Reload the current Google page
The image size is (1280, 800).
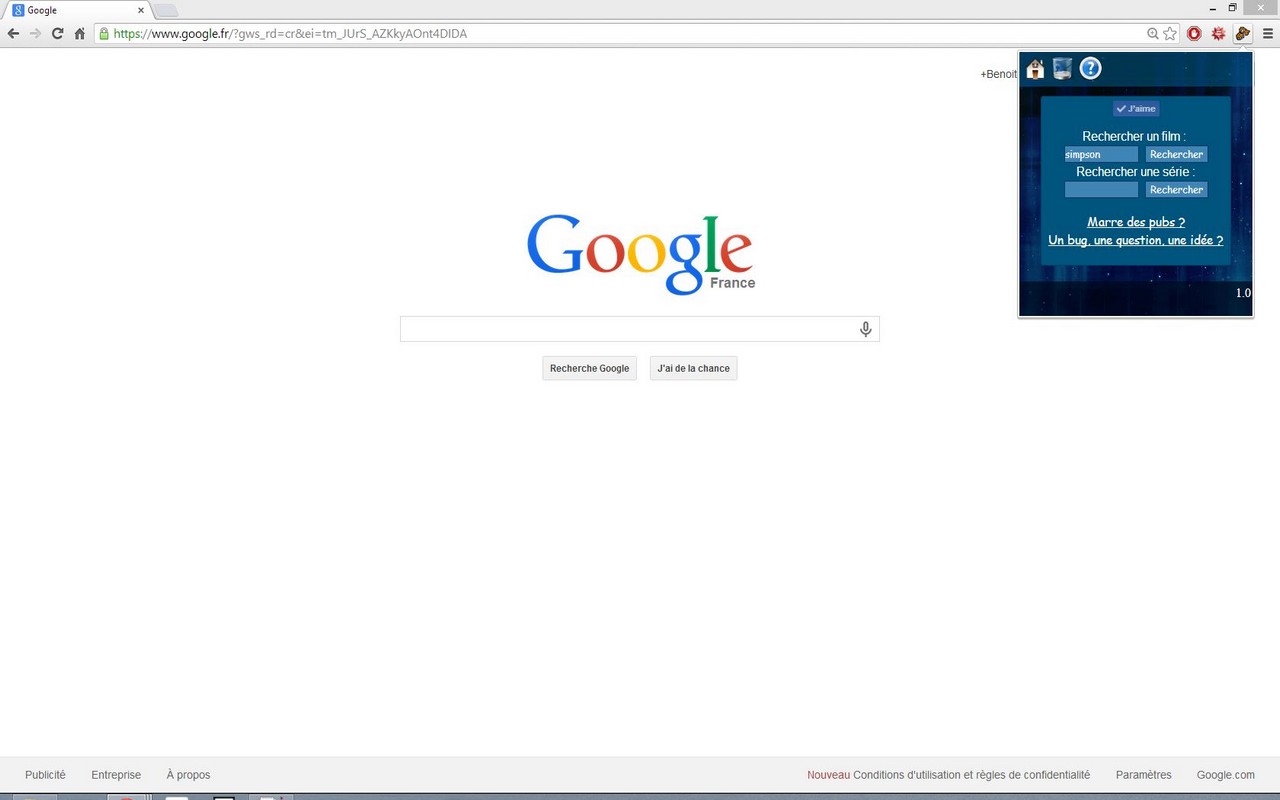(x=57, y=33)
